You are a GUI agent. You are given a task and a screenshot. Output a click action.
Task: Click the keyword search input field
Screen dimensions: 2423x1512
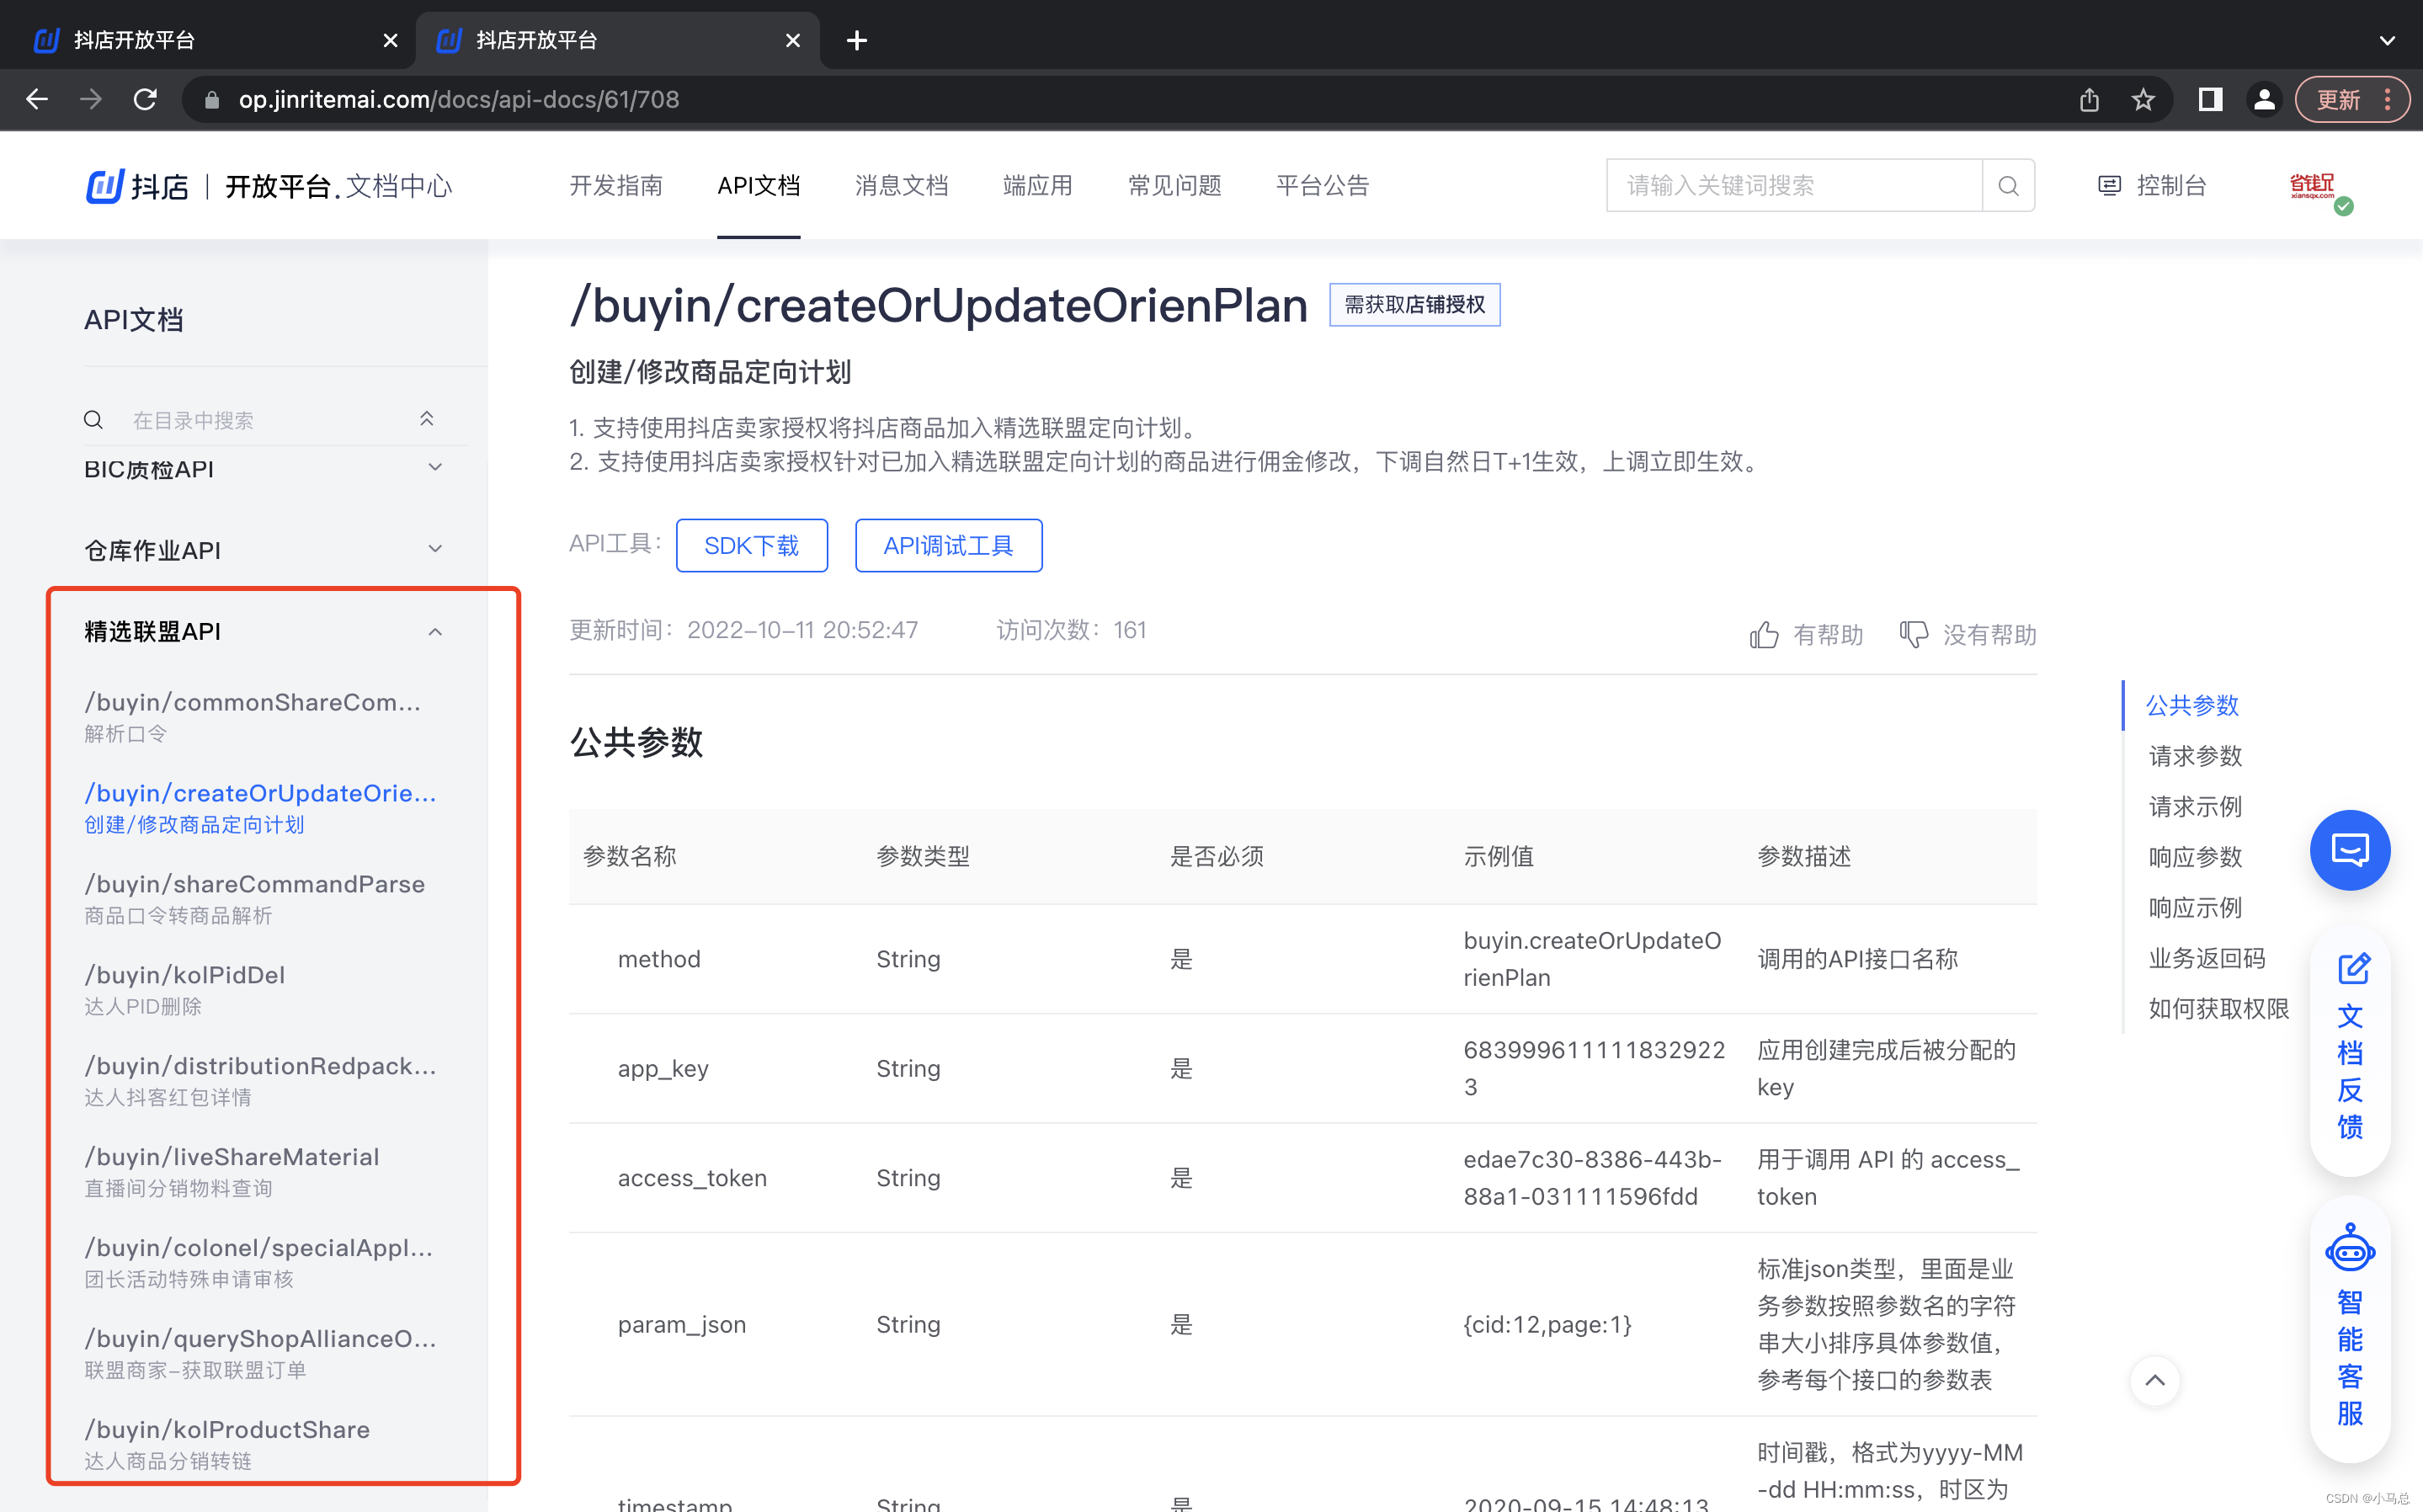pyautogui.click(x=1794, y=186)
